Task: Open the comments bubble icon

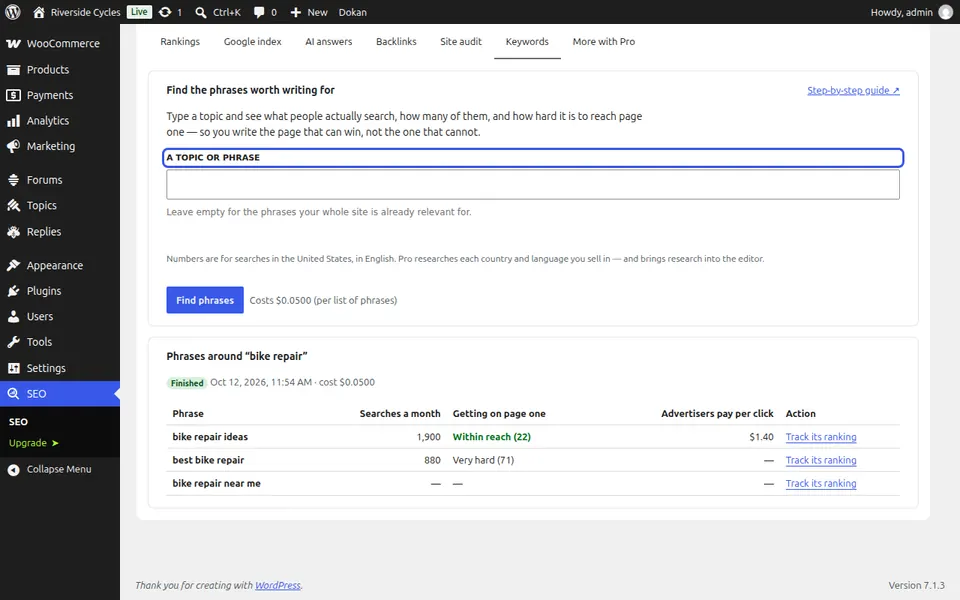Action: [x=259, y=12]
